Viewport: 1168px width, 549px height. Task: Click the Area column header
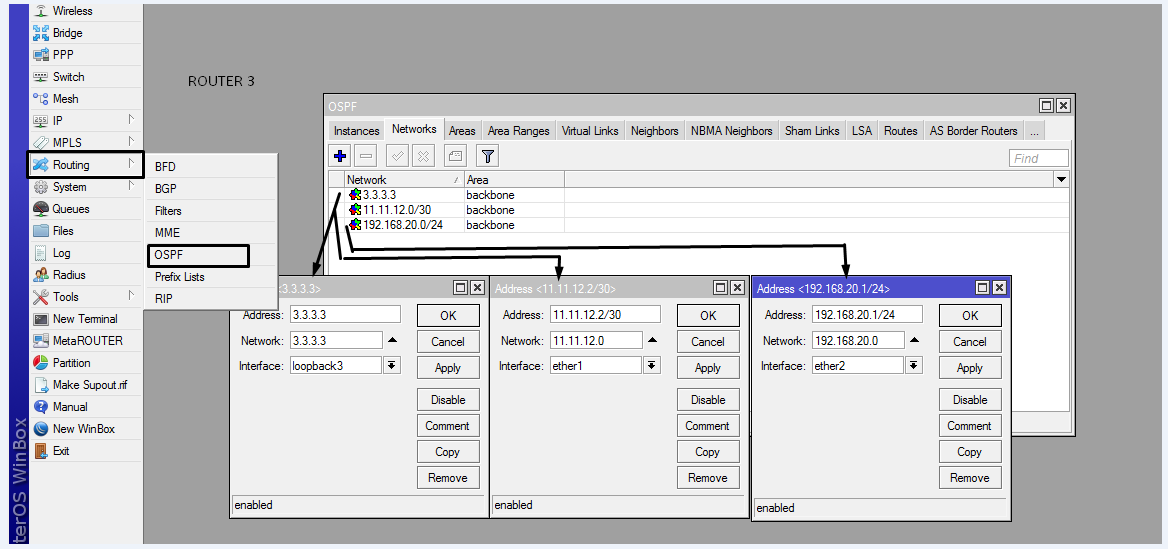tap(514, 180)
